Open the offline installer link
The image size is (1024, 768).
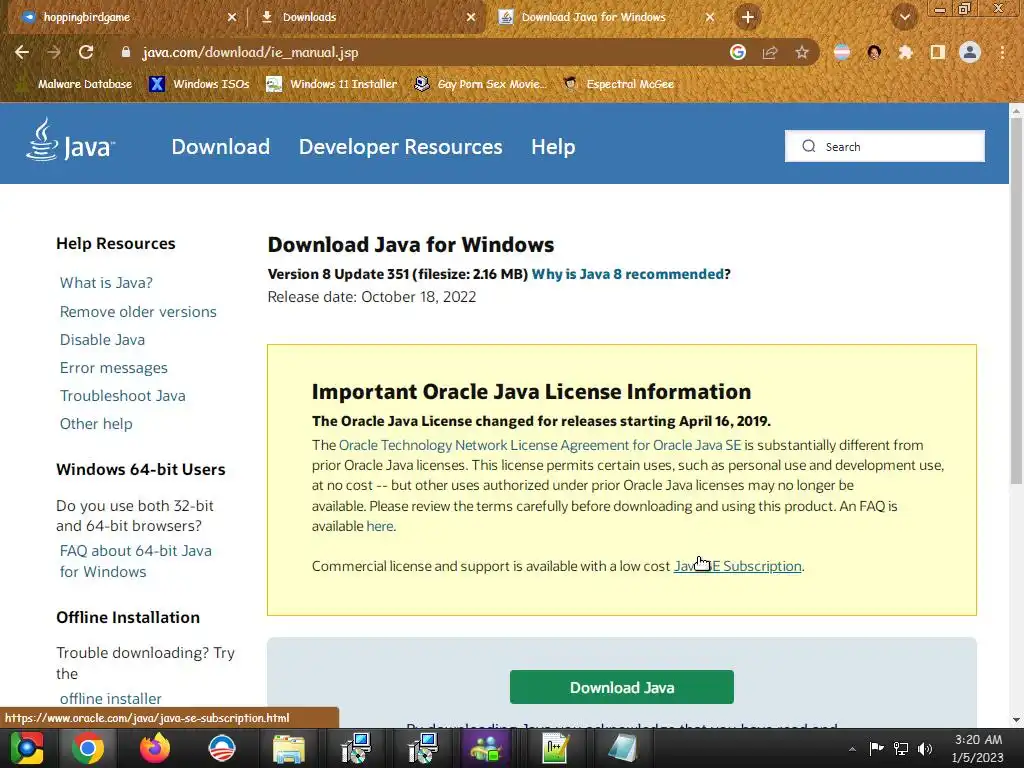click(x=110, y=698)
